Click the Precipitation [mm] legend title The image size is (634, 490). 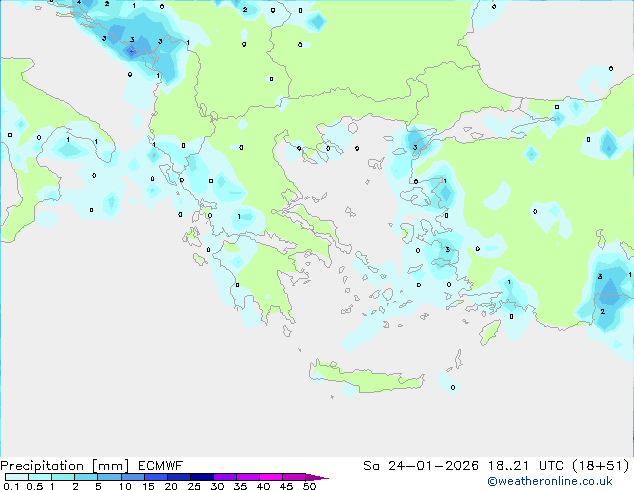[x=66, y=465]
